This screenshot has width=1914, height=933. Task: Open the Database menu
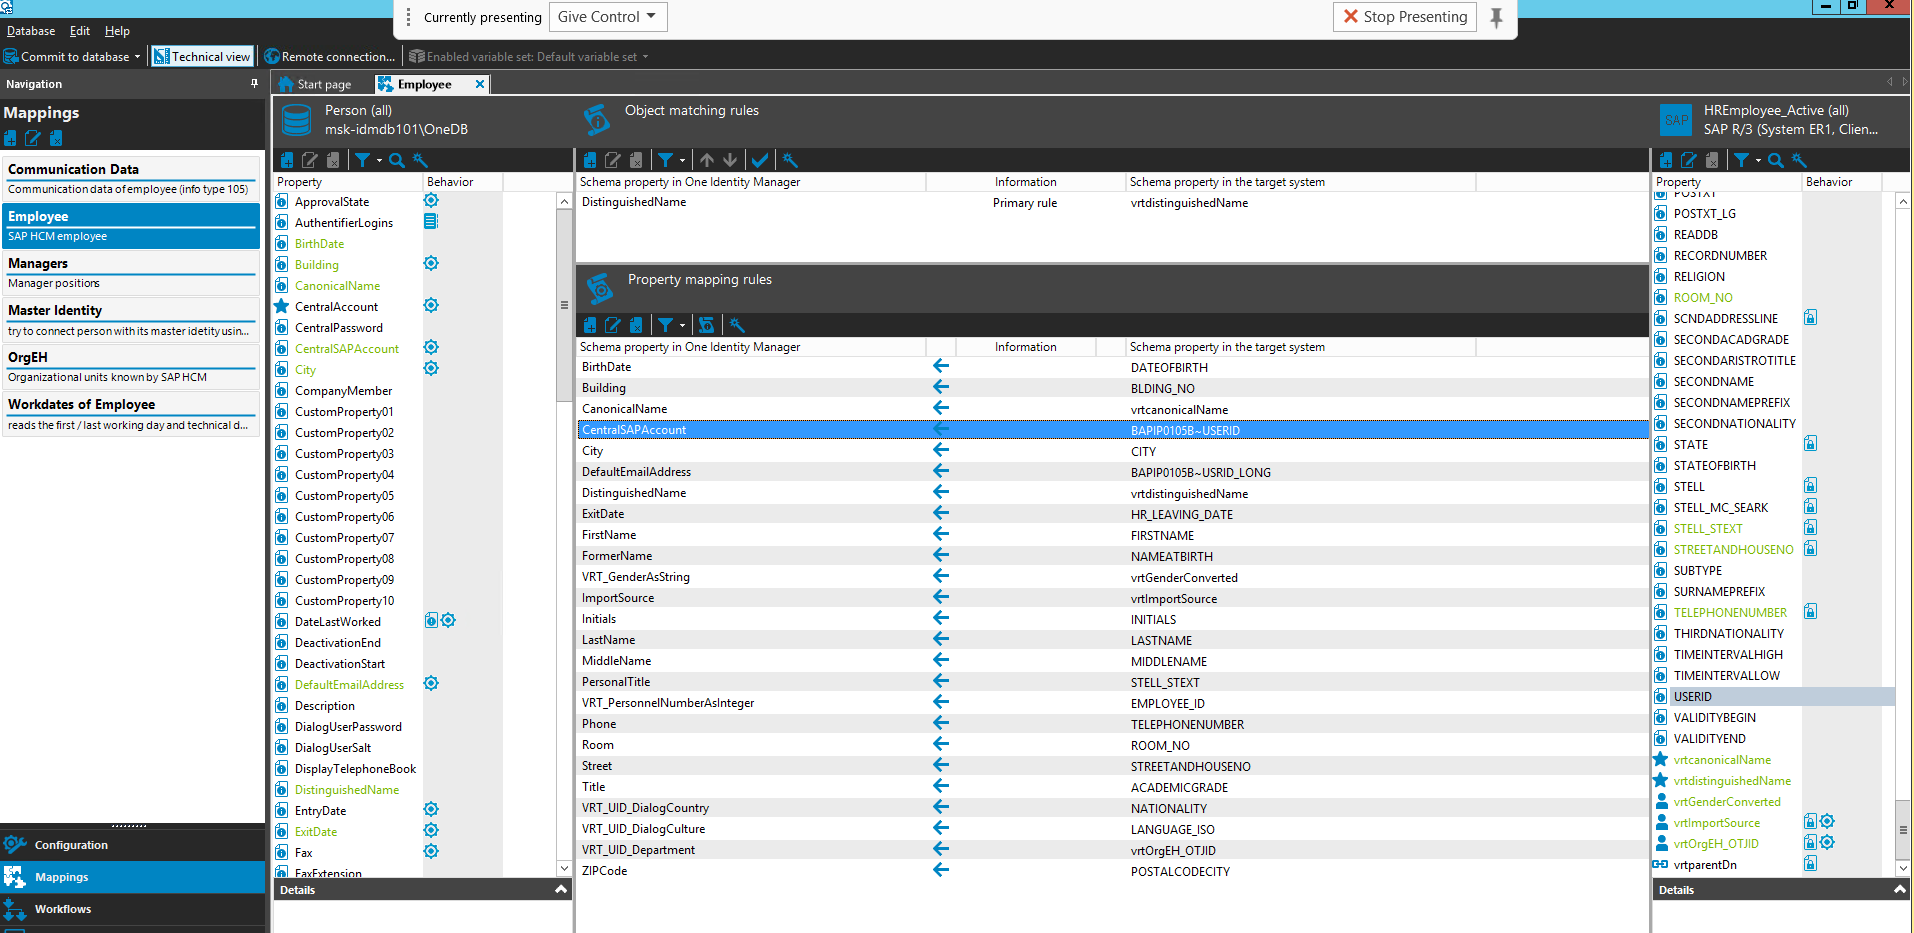point(31,31)
